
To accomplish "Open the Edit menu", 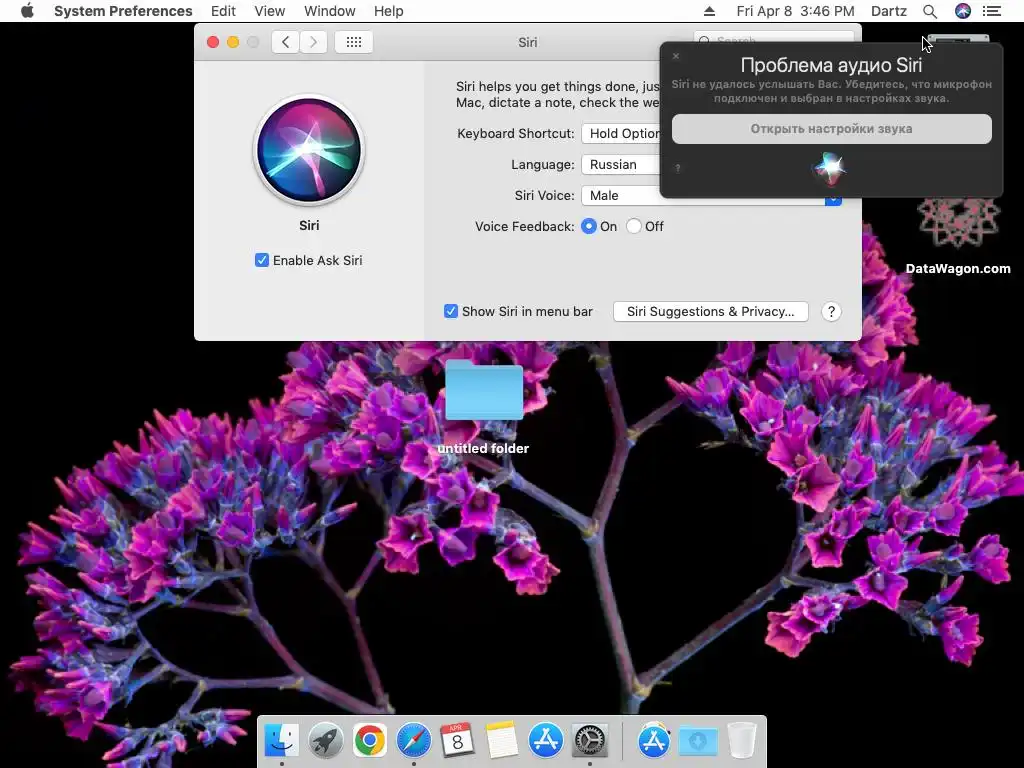I will (x=223, y=11).
